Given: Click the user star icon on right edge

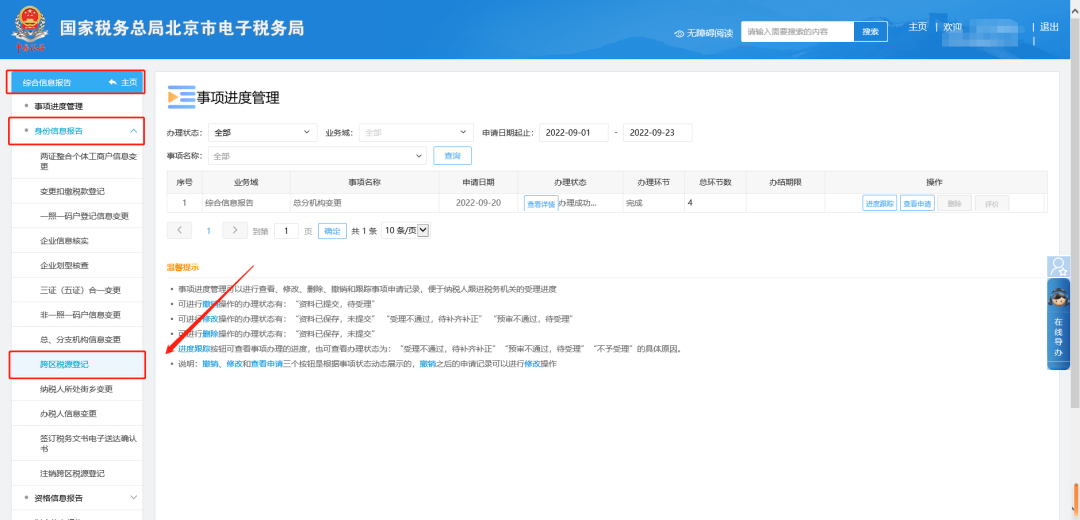Looking at the screenshot, I should (x=1058, y=266).
